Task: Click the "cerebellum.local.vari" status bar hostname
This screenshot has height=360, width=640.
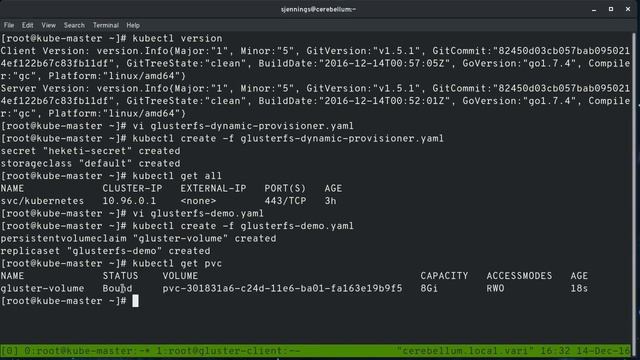Action: [465, 351]
